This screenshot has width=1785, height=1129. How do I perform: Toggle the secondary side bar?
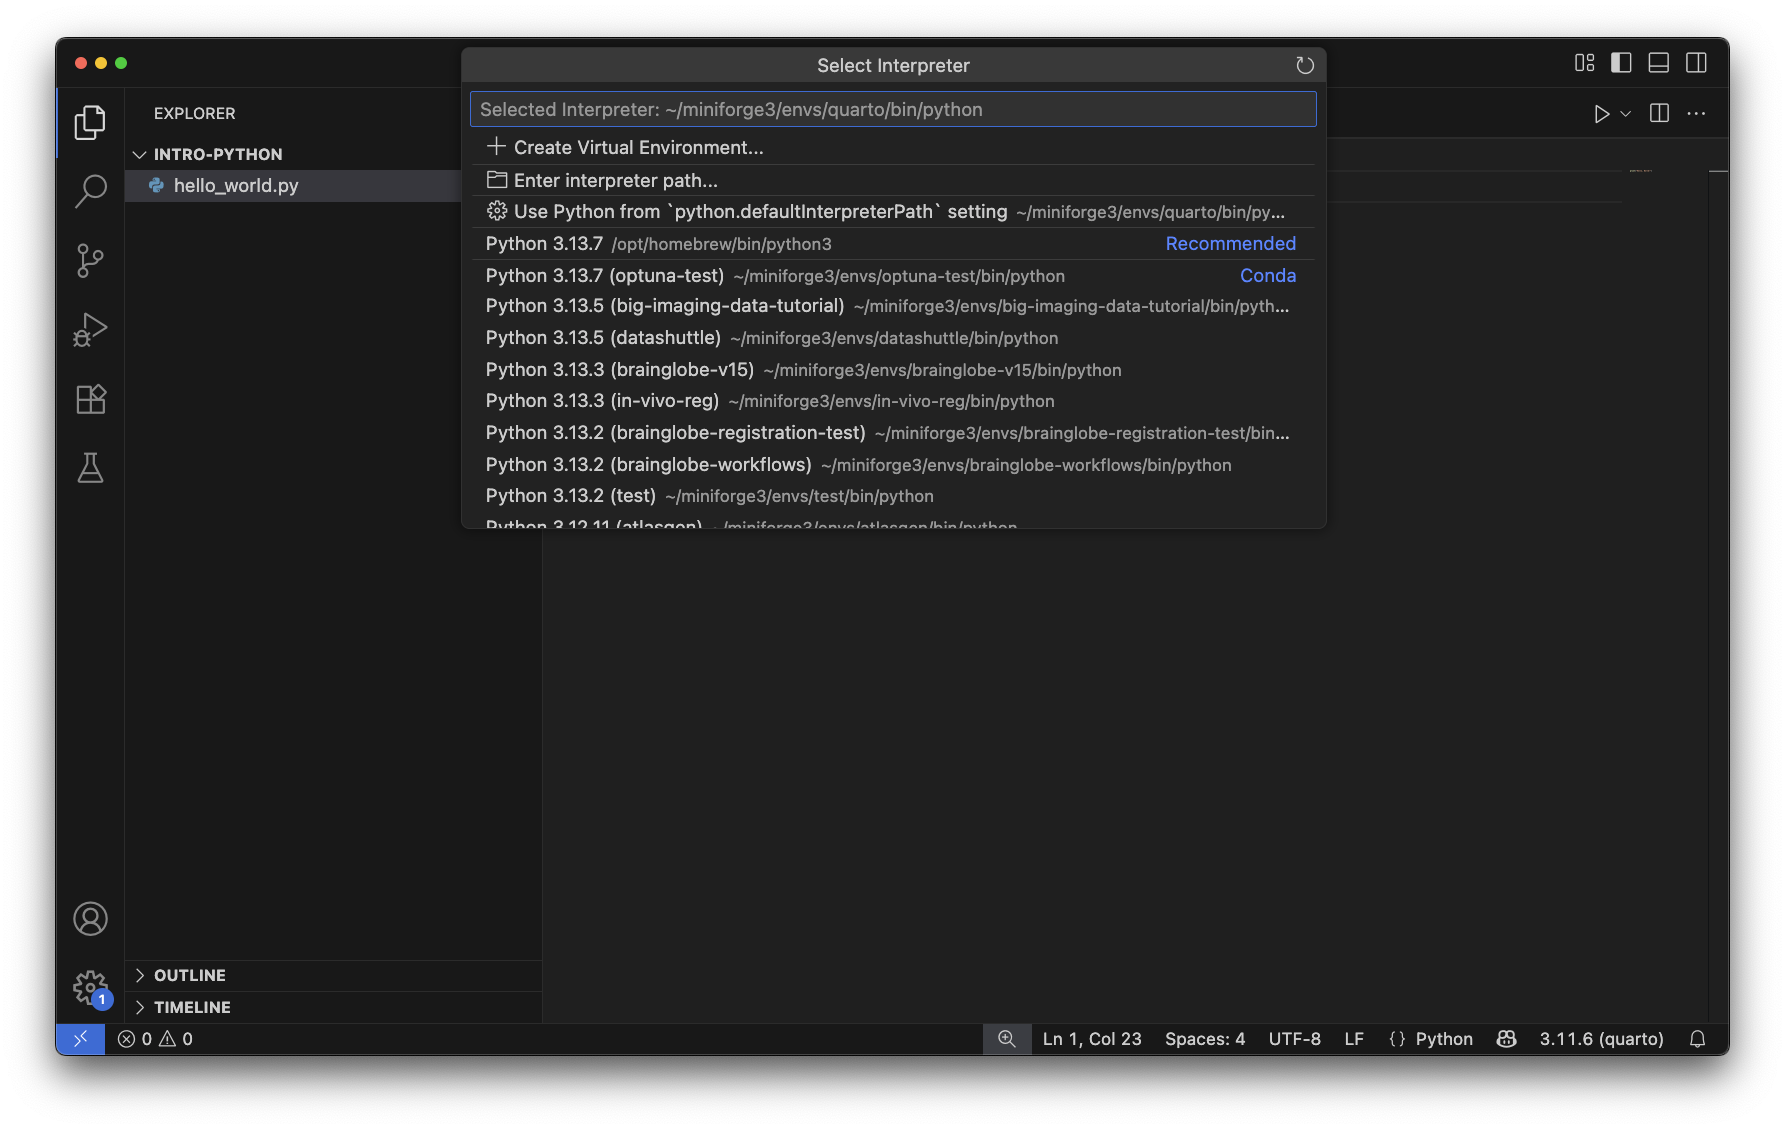point(1696,63)
